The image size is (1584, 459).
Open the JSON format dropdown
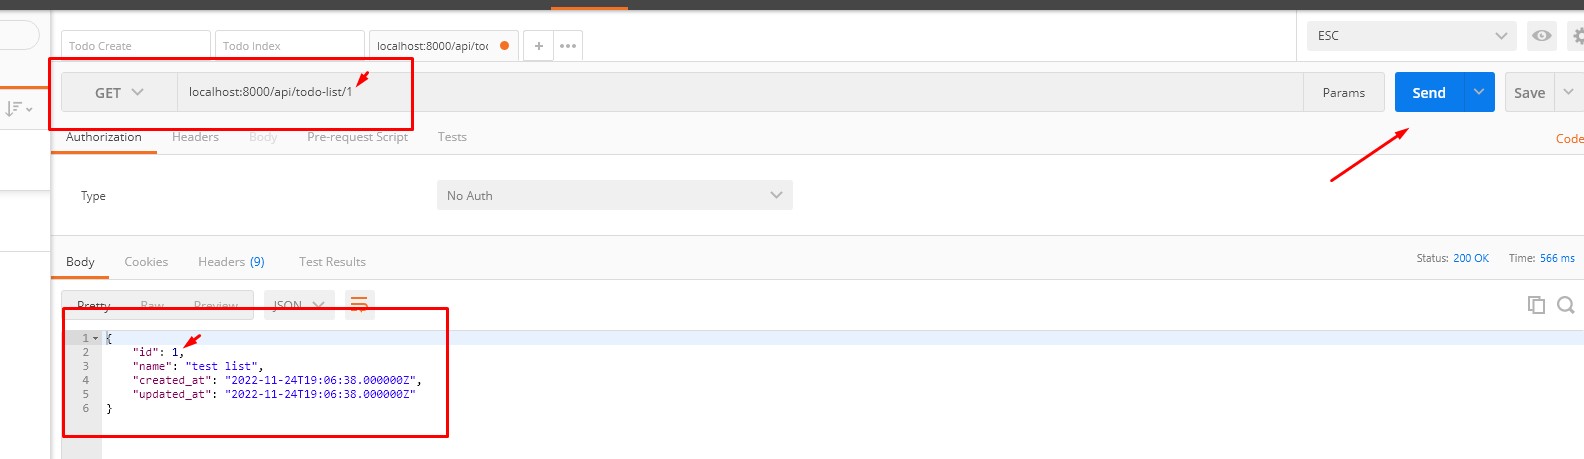(299, 305)
